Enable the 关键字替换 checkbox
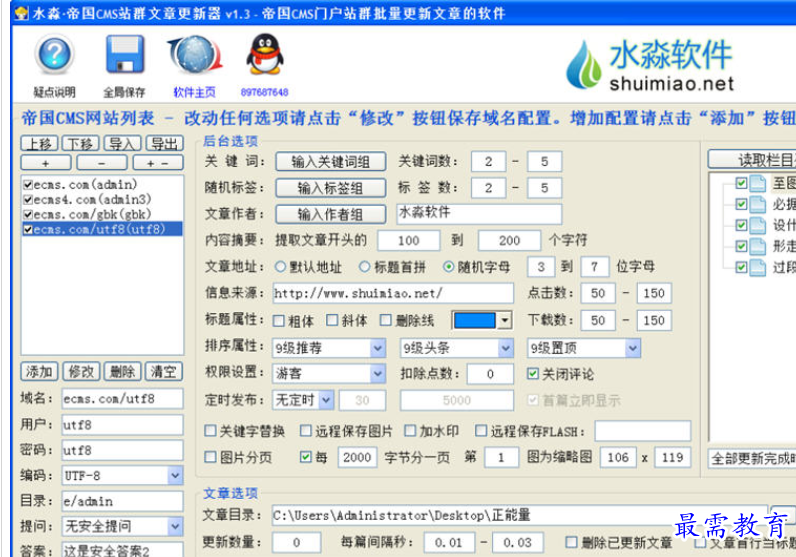This screenshot has height=557, width=796. 210,431
